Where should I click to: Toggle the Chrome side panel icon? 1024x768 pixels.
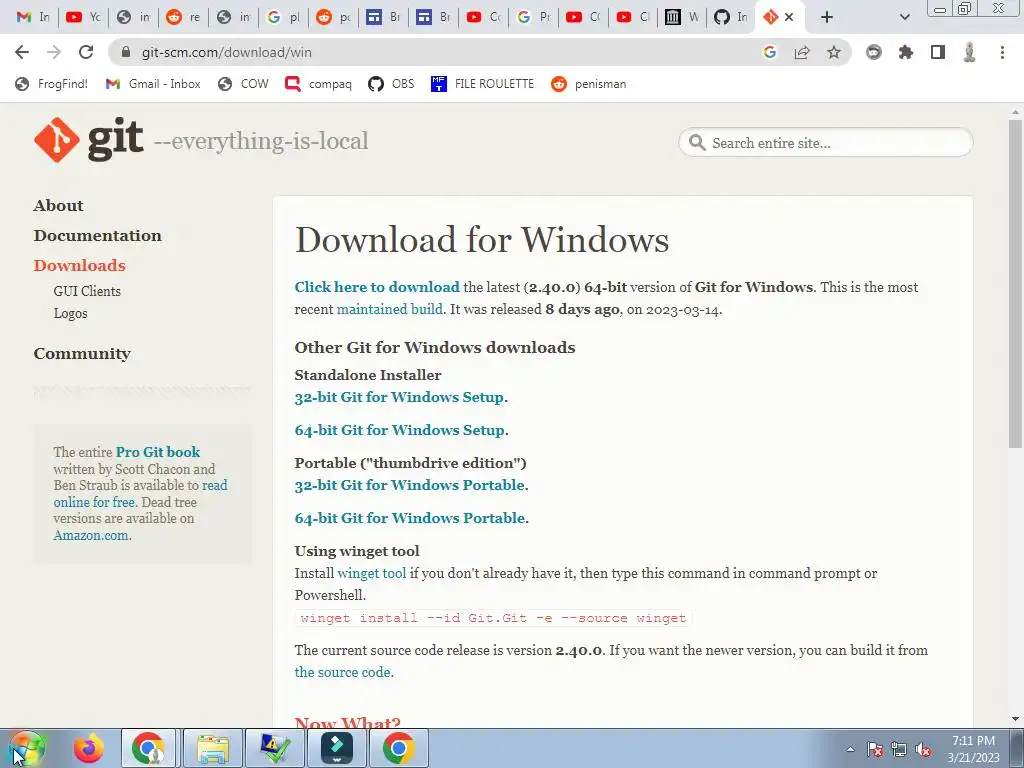click(x=938, y=52)
